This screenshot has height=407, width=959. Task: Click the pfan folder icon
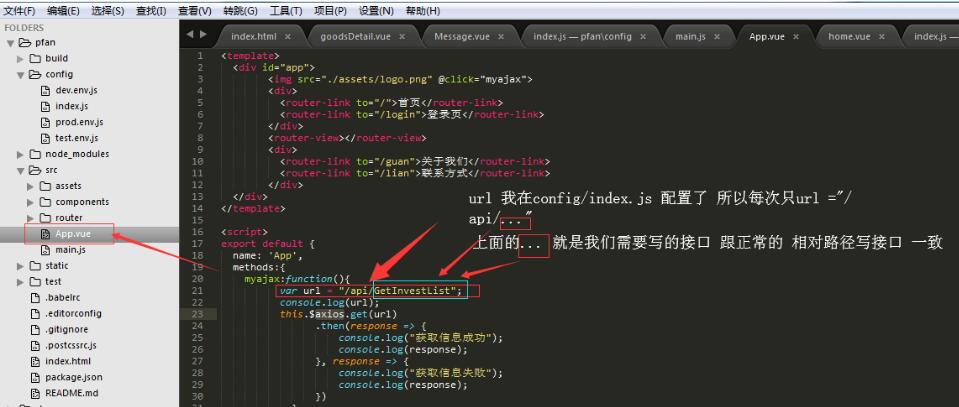tap(24, 43)
